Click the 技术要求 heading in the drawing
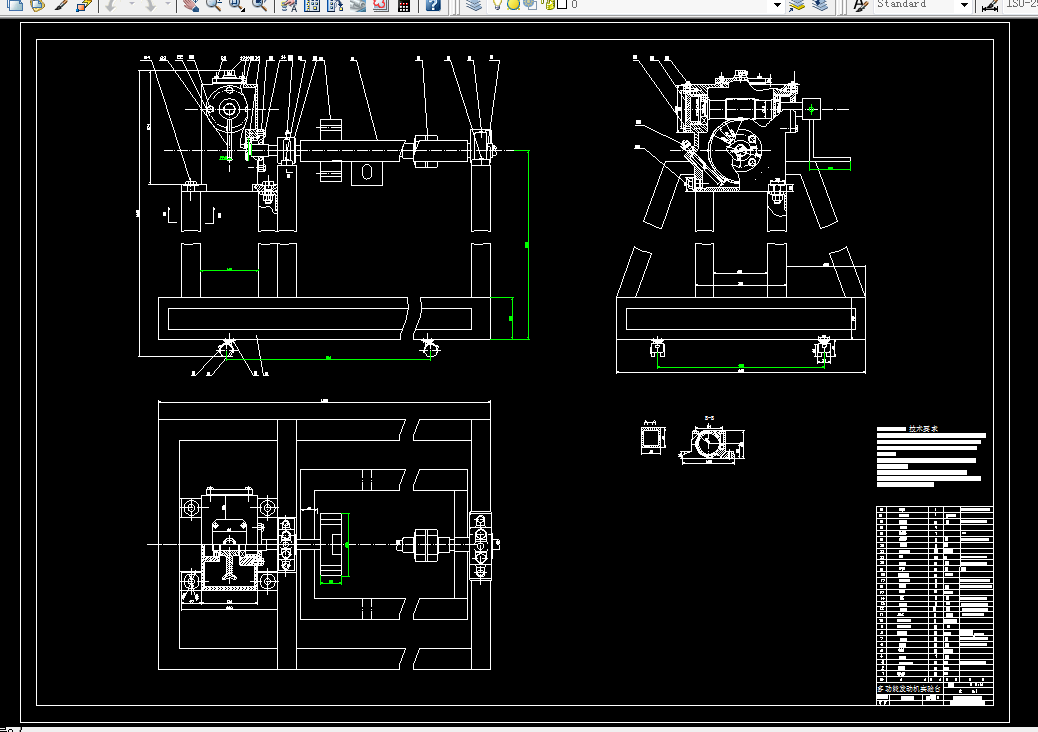The image size is (1038, 732). [x=923, y=429]
